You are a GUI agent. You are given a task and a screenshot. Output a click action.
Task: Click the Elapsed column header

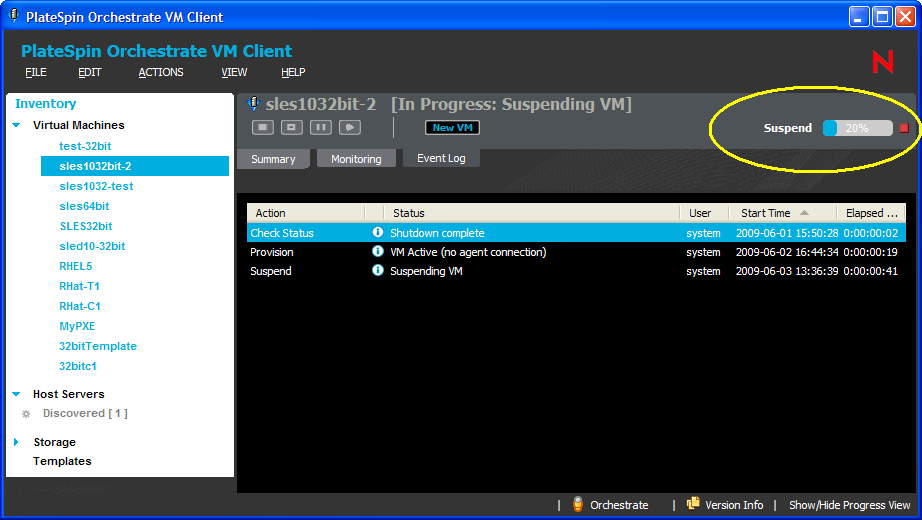(871, 213)
